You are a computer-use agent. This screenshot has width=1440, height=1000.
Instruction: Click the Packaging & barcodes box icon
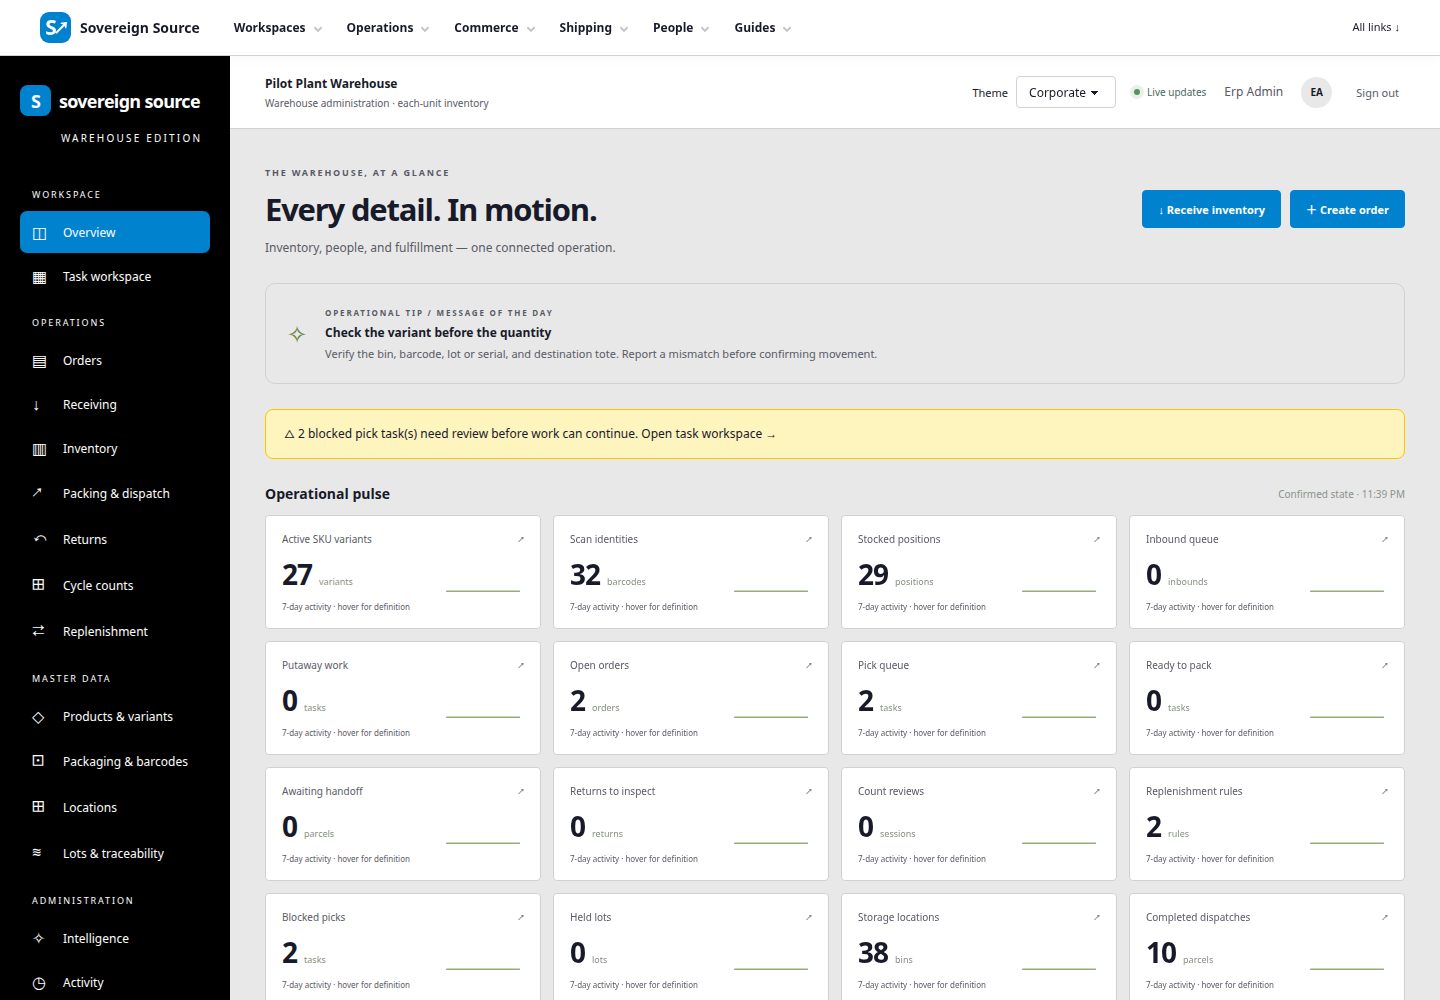pyautogui.click(x=38, y=761)
